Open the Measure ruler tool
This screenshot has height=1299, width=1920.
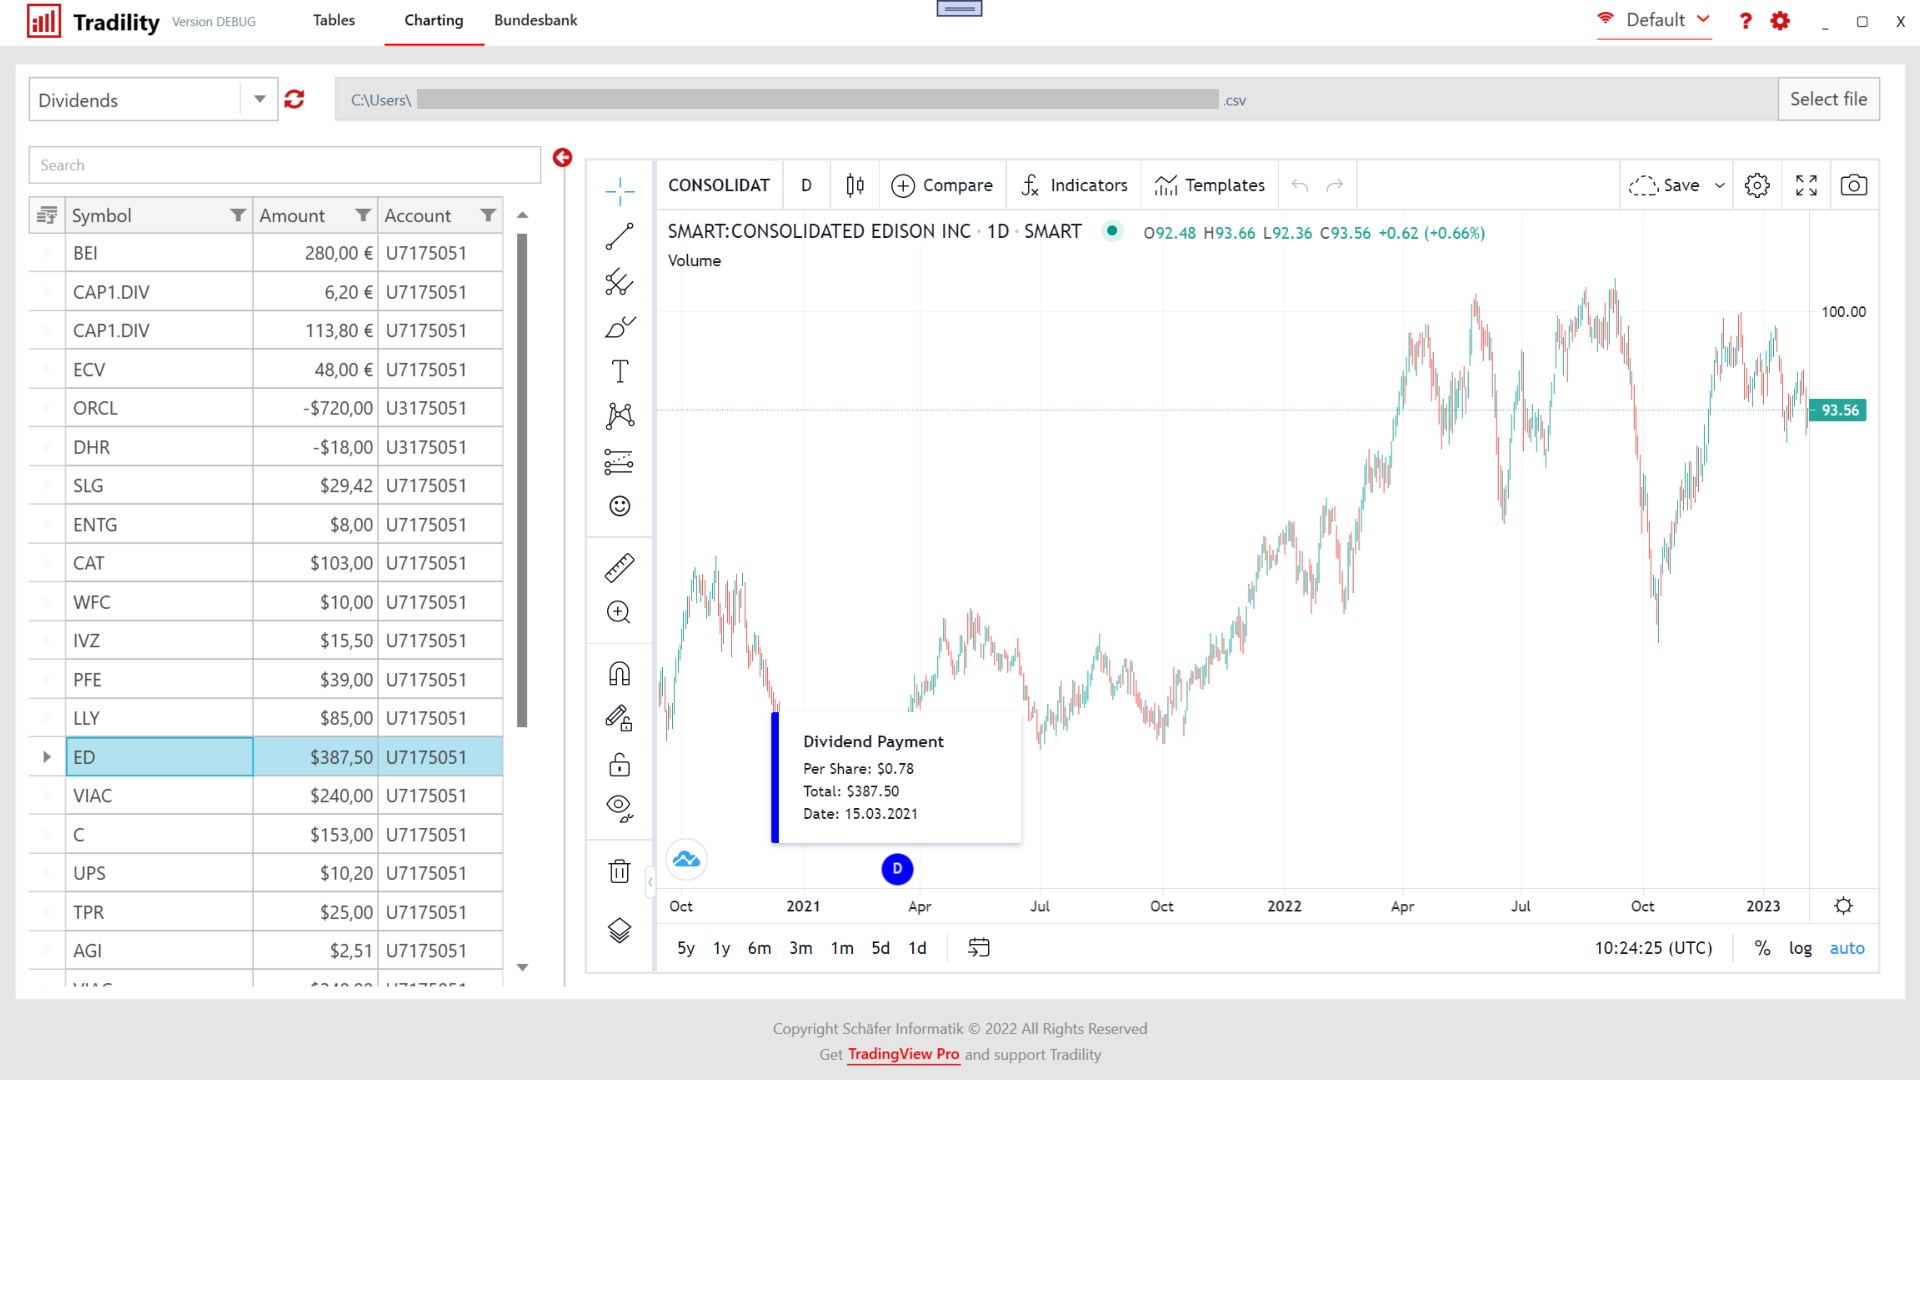click(x=619, y=568)
